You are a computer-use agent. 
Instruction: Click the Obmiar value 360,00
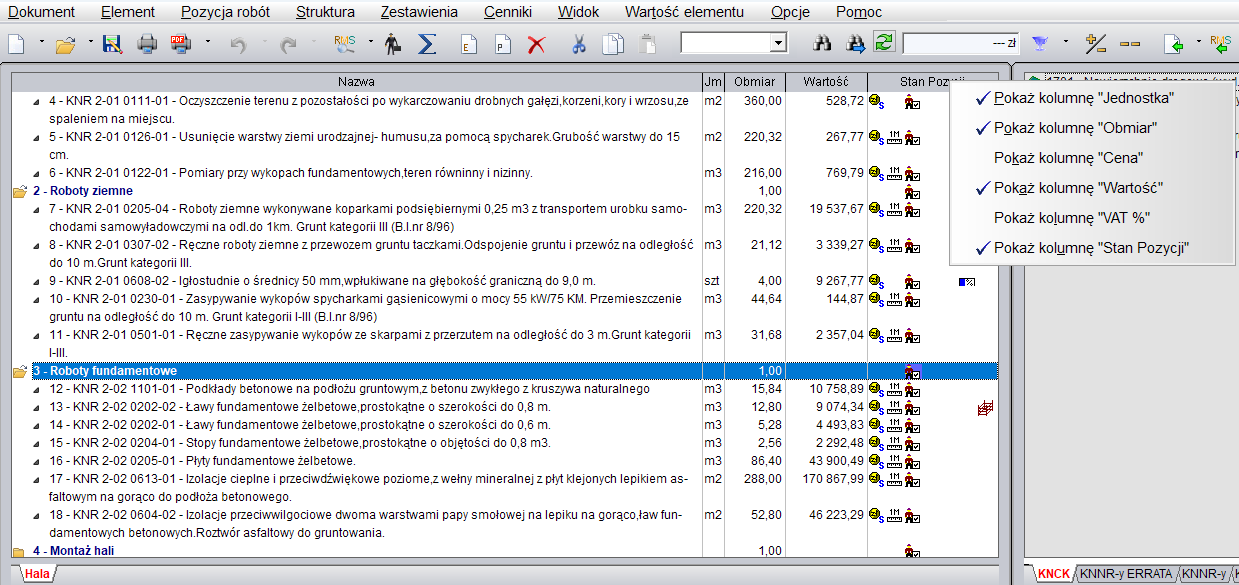click(x=763, y=101)
